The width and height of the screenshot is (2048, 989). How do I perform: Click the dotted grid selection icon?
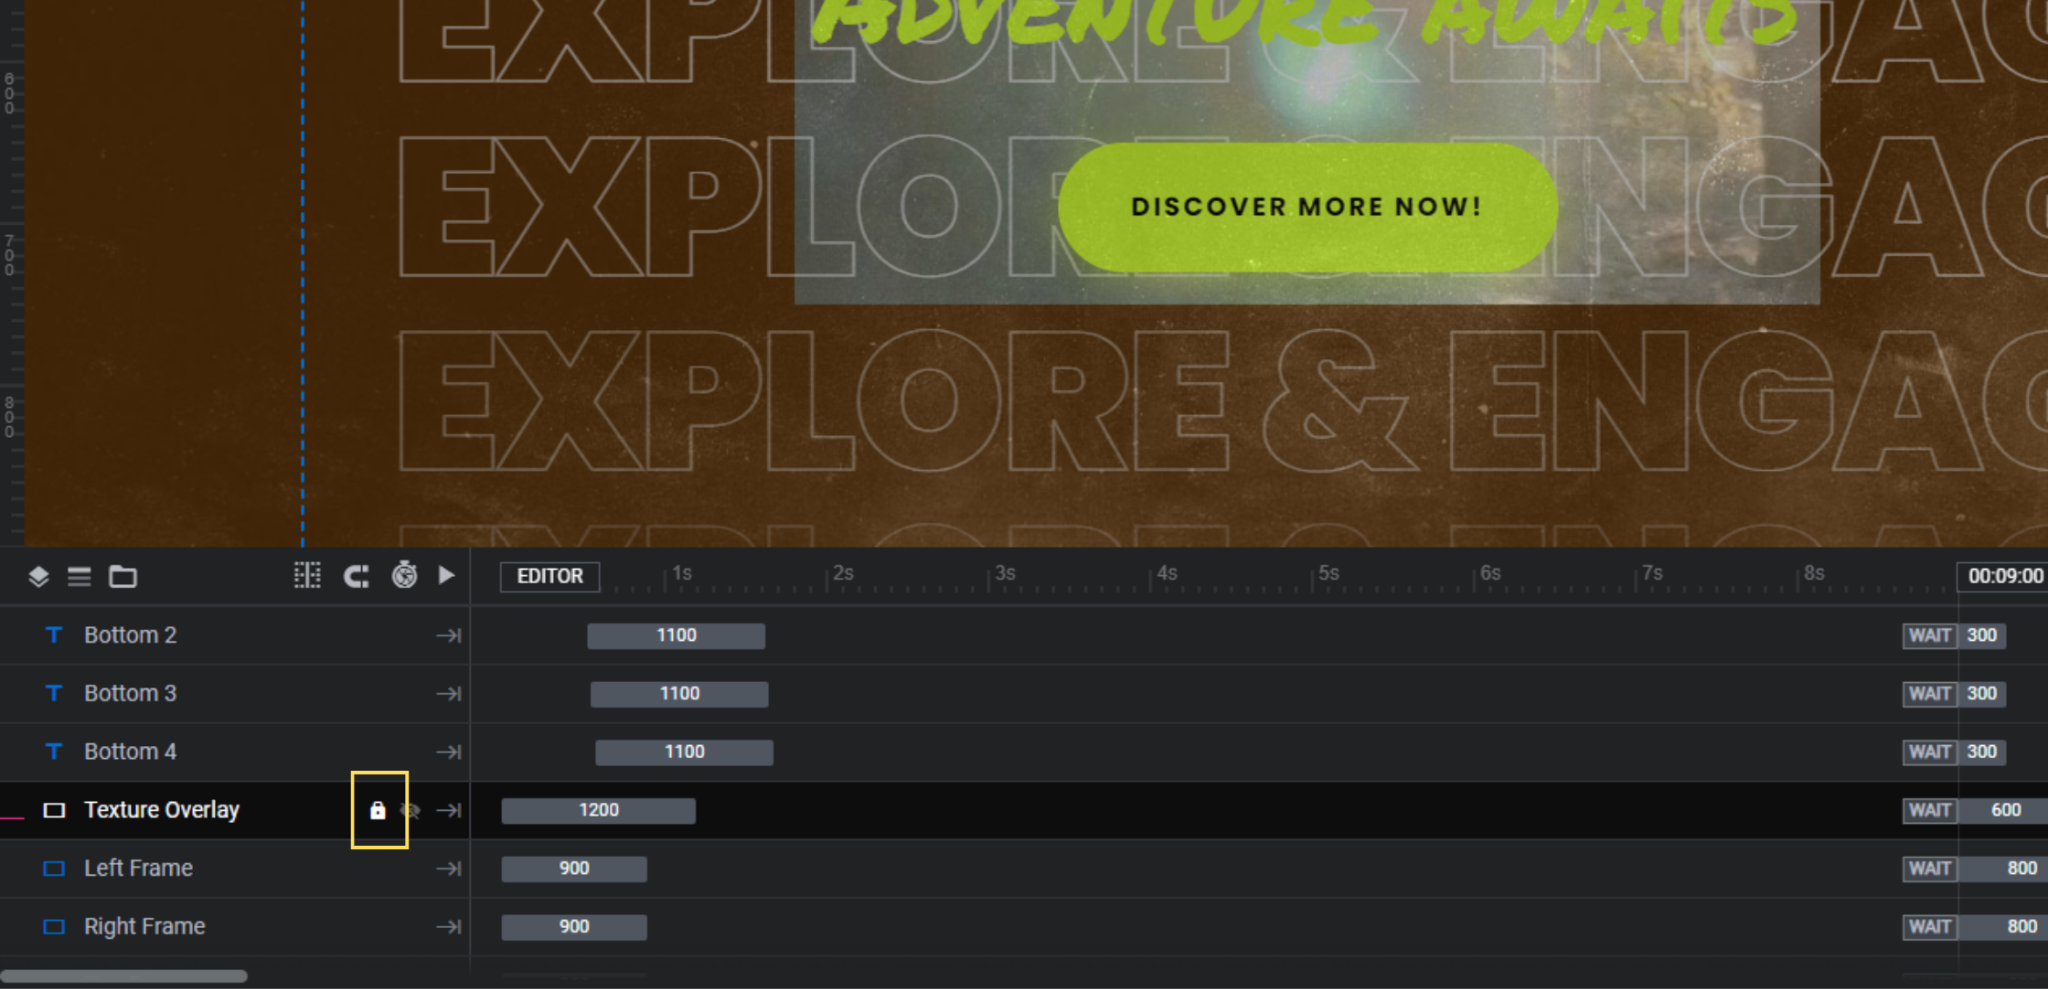[x=307, y=575]
